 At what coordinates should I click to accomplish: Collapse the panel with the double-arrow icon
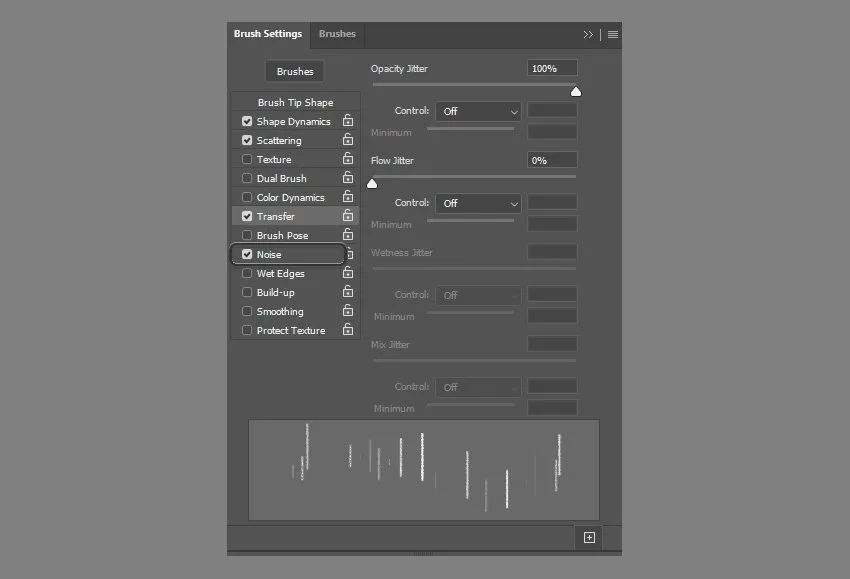point(588,34)
